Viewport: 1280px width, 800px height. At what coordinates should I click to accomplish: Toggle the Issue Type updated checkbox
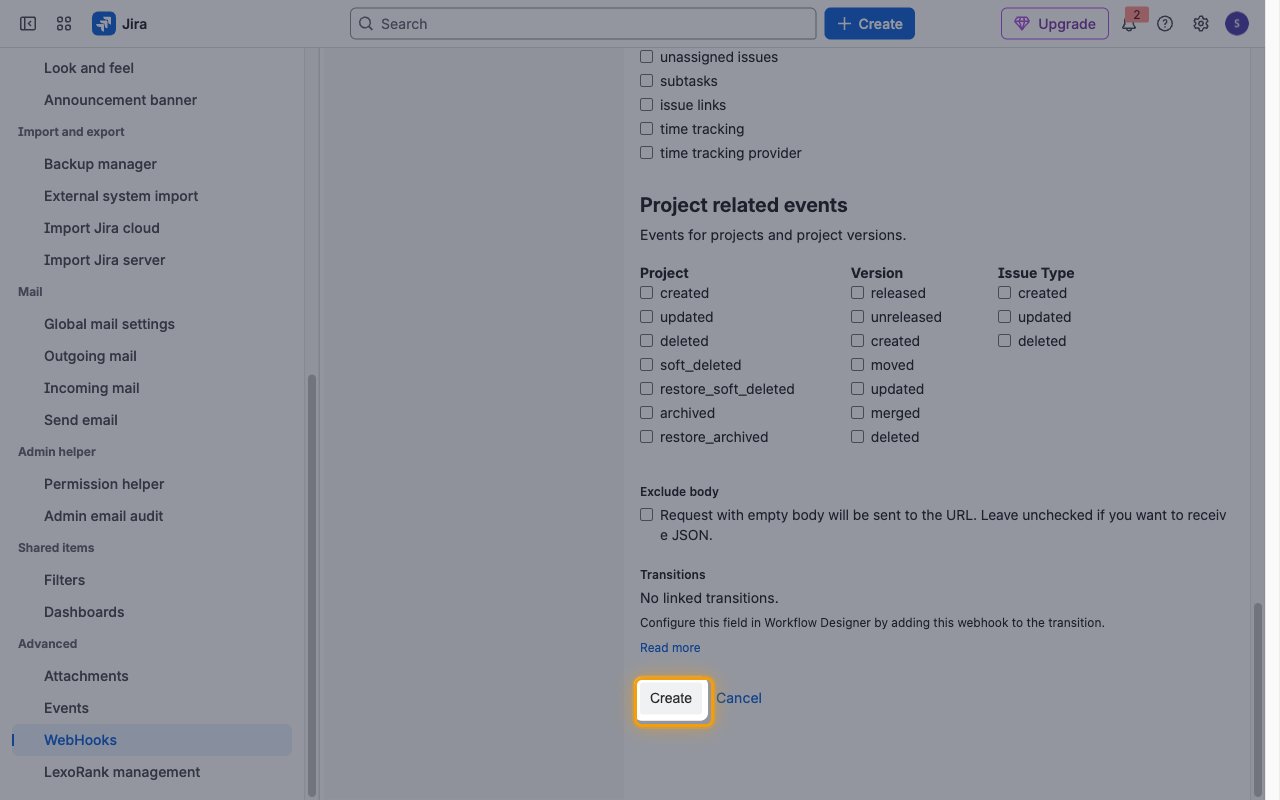1005,317
